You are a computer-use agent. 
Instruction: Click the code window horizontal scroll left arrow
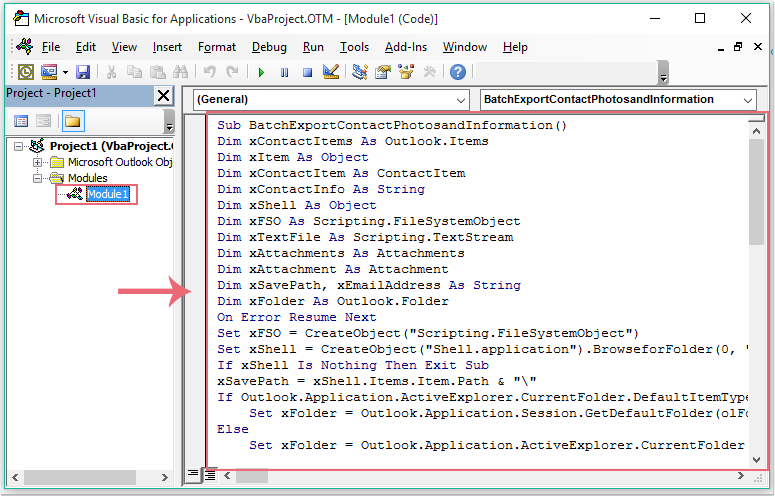[x=227, y=475]
